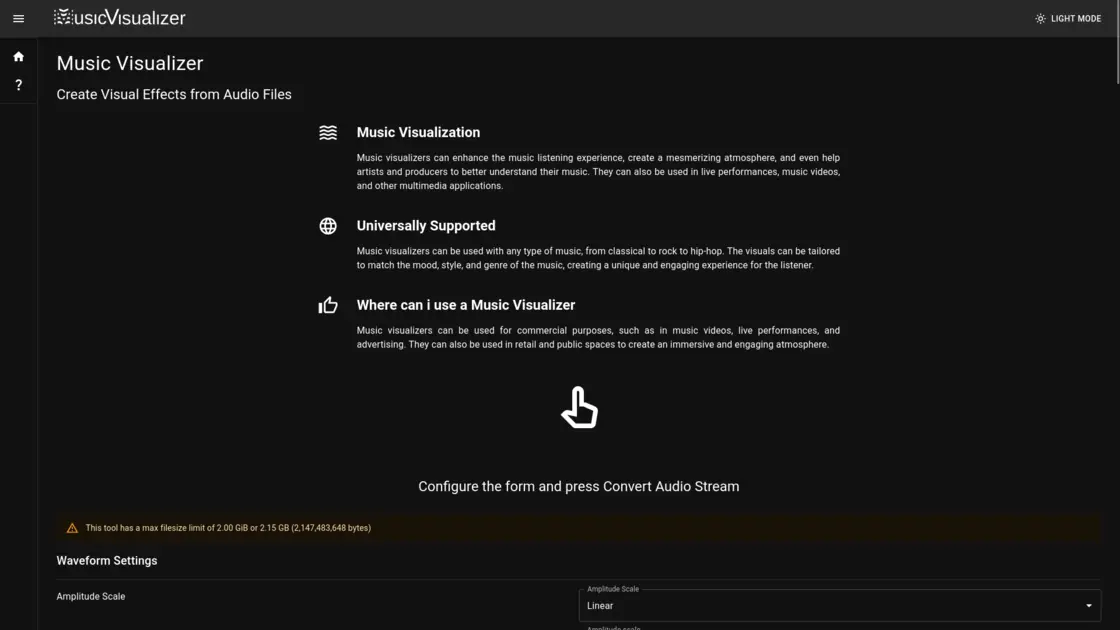Click the waveform icon beside Music Visualization
Viewport: 1120px width, 630px height.
point(328,131)
